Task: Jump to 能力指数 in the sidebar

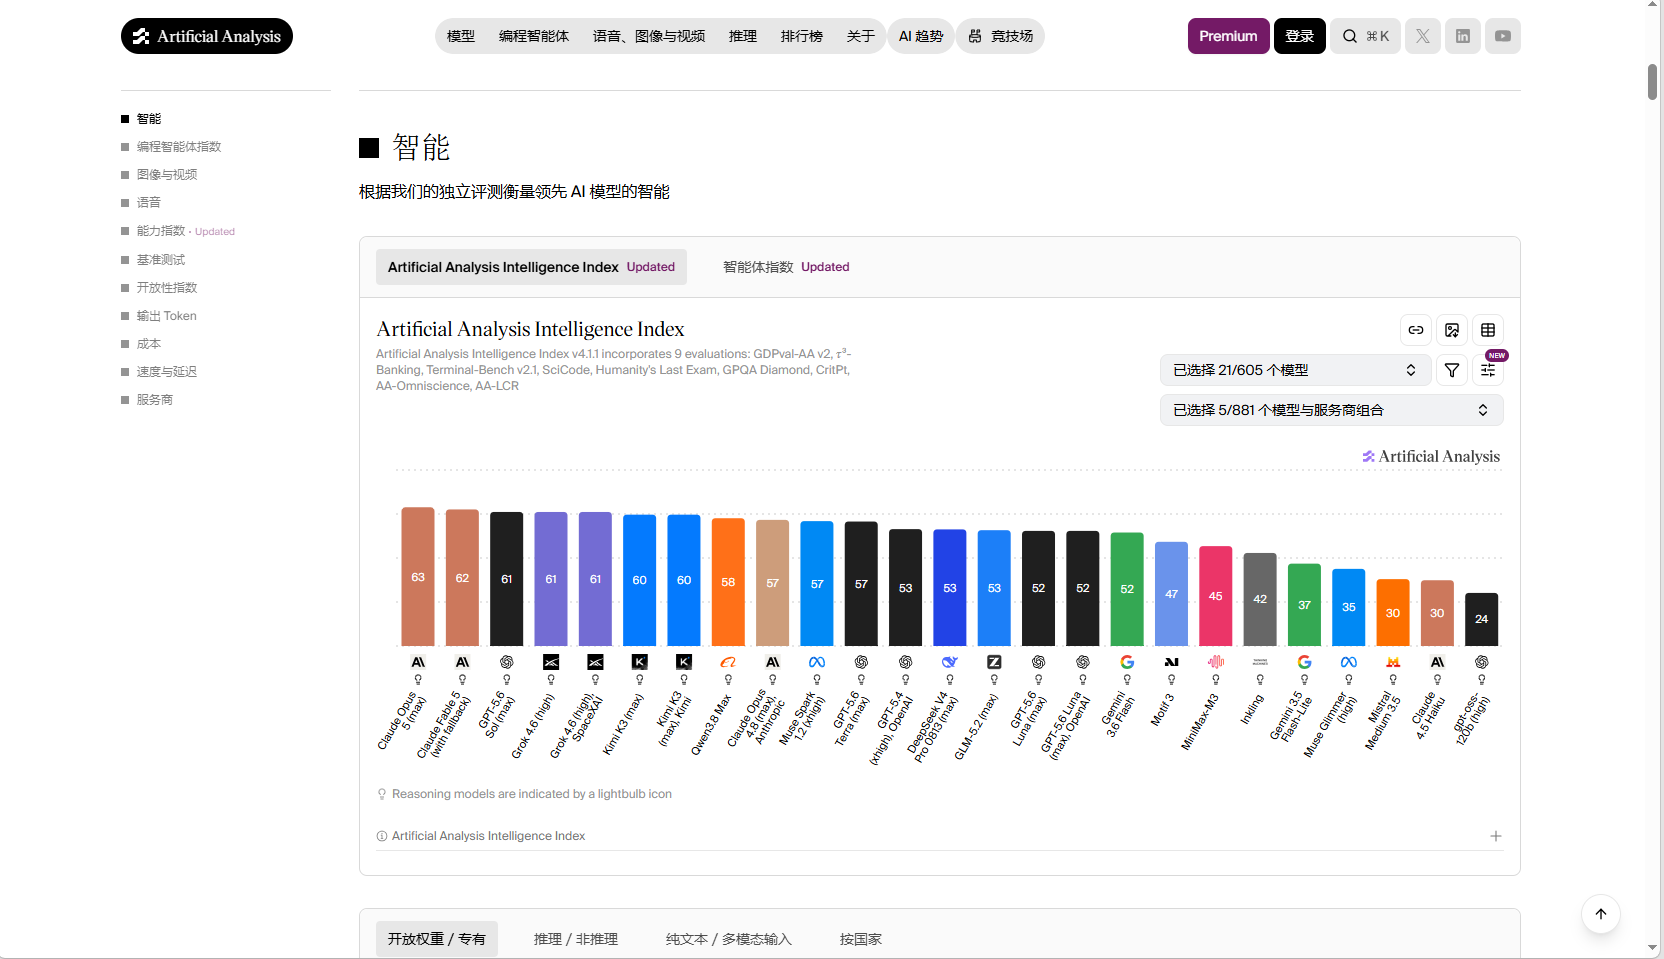Action: coord(161,231)
